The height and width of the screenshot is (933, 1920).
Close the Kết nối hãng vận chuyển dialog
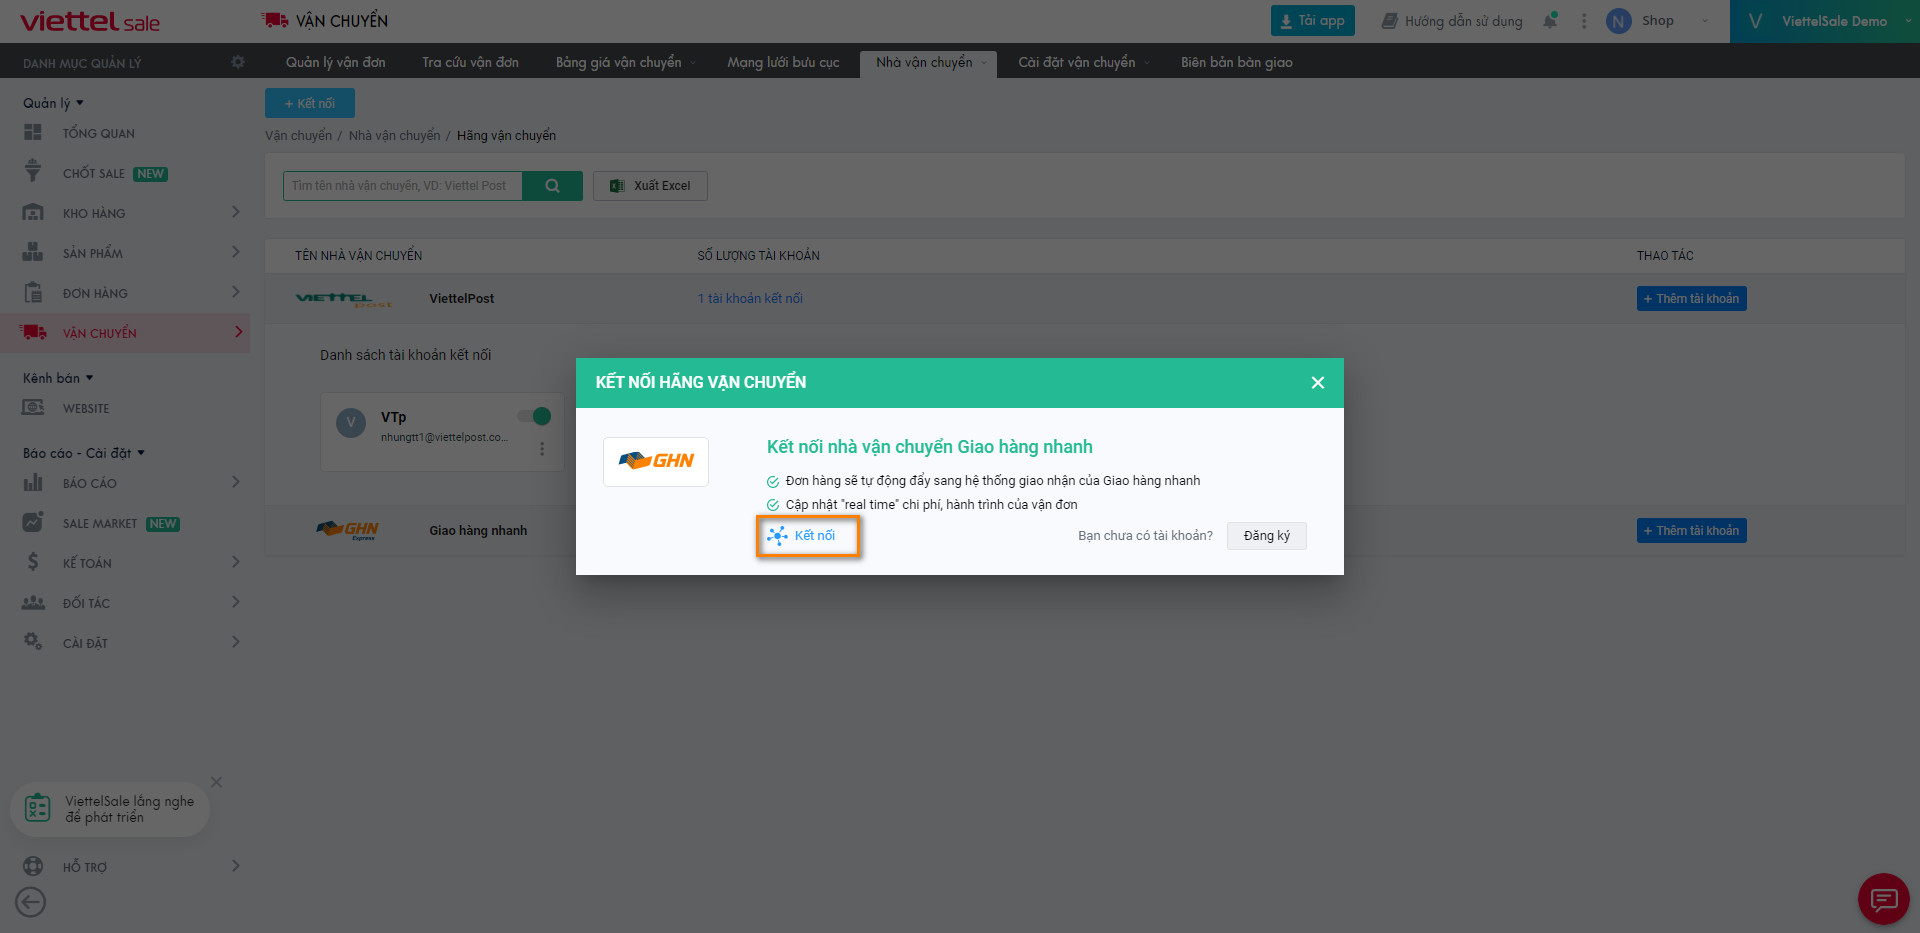[1318, 382]
